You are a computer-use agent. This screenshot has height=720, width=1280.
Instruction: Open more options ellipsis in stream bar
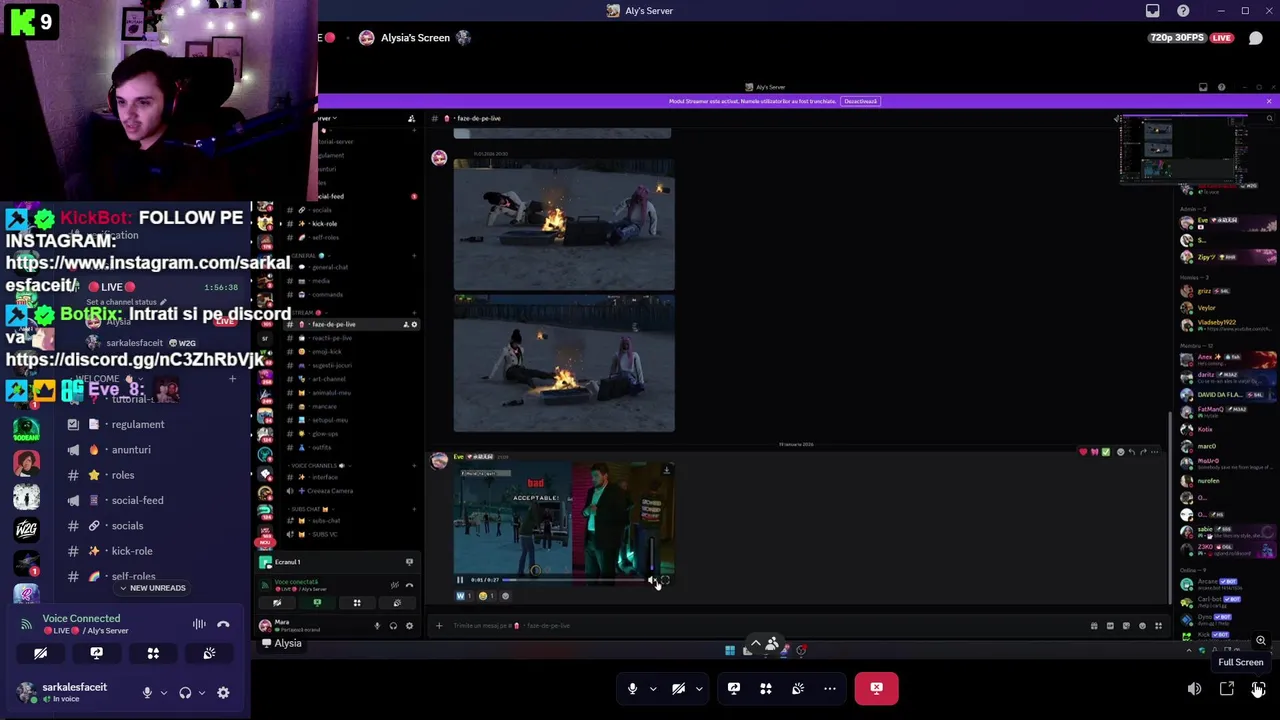point(830,688)
